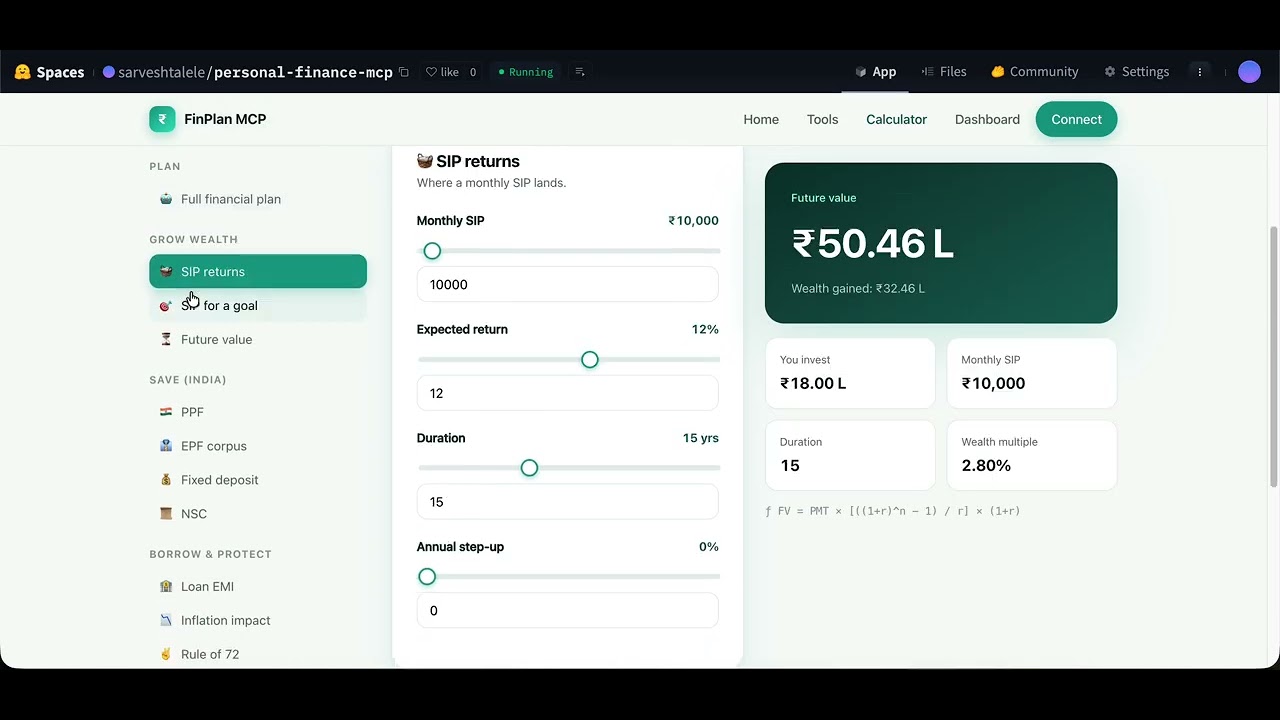
Task: Open the Community tab
Action: [x=1034, y=72]
